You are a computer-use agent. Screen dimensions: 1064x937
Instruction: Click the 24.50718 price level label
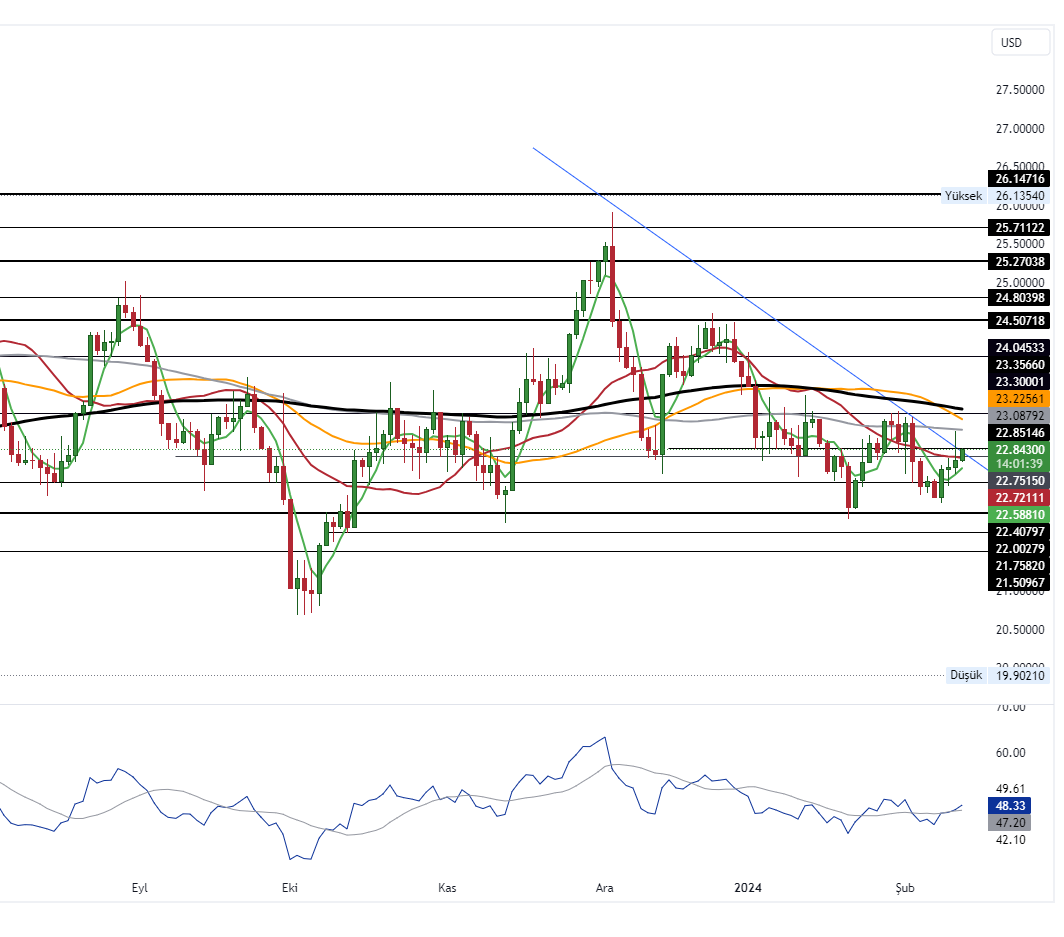pyautogui.click(x=1019, y=321)
